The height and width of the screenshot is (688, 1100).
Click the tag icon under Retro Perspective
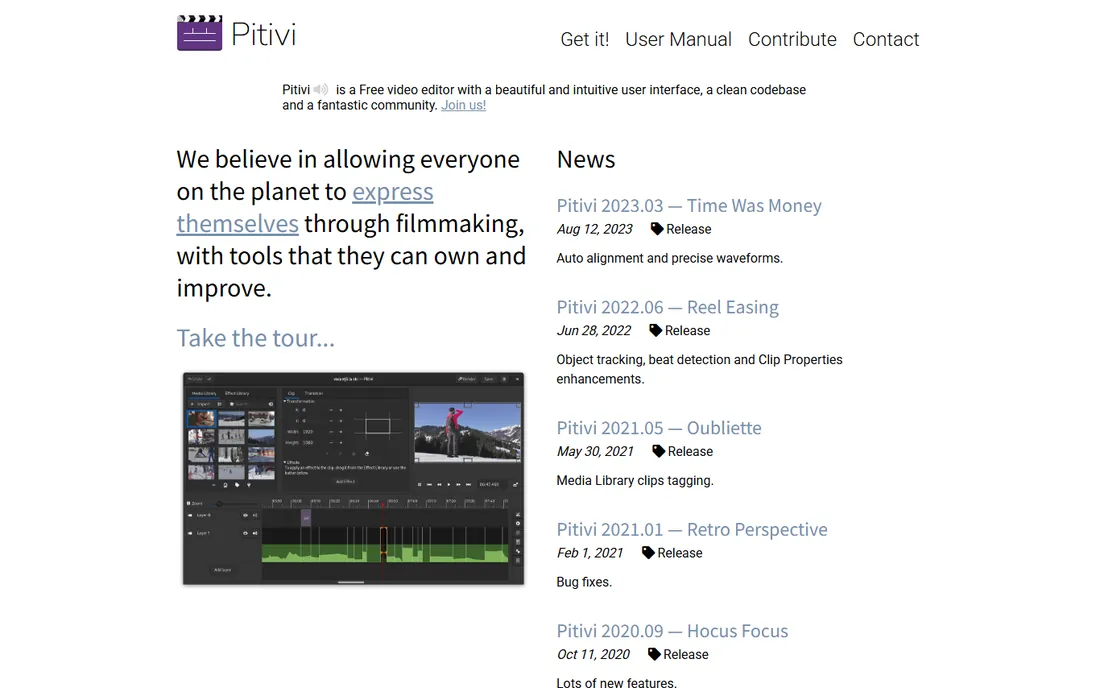click(x=648, y=553)
